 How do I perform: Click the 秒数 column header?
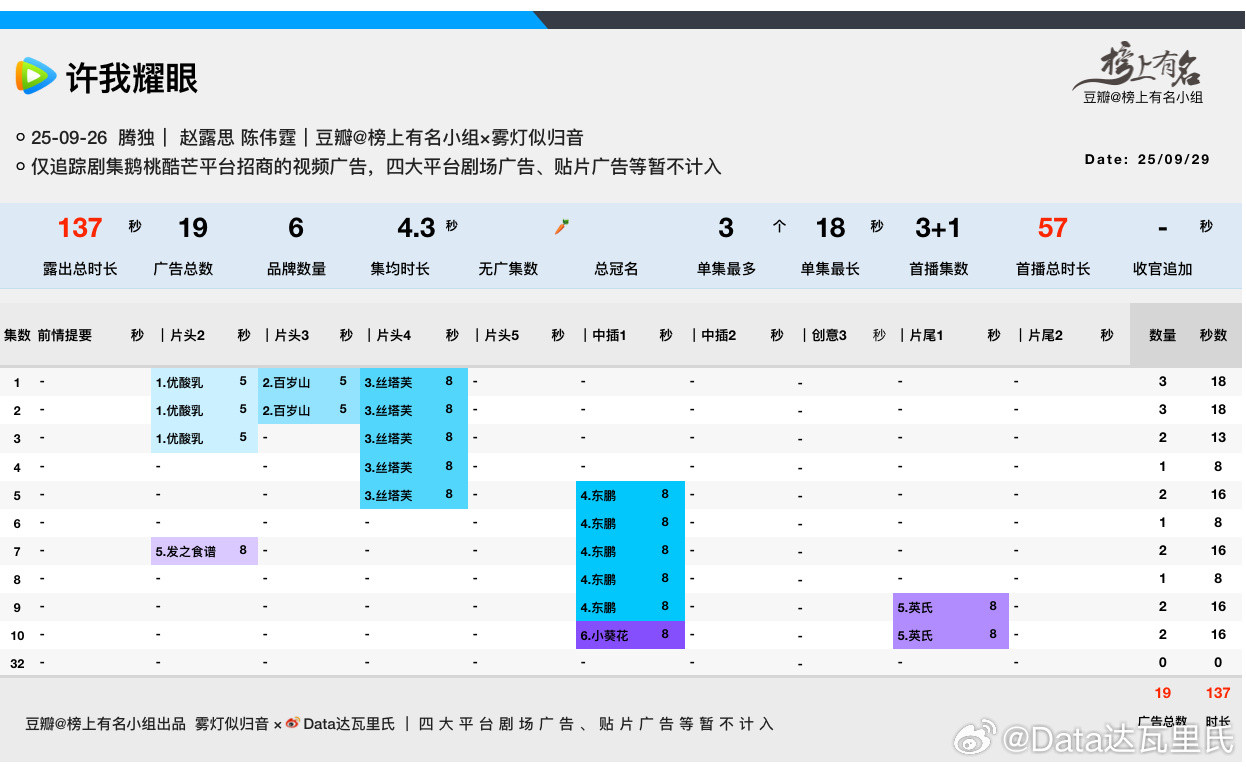point(1213,335)
